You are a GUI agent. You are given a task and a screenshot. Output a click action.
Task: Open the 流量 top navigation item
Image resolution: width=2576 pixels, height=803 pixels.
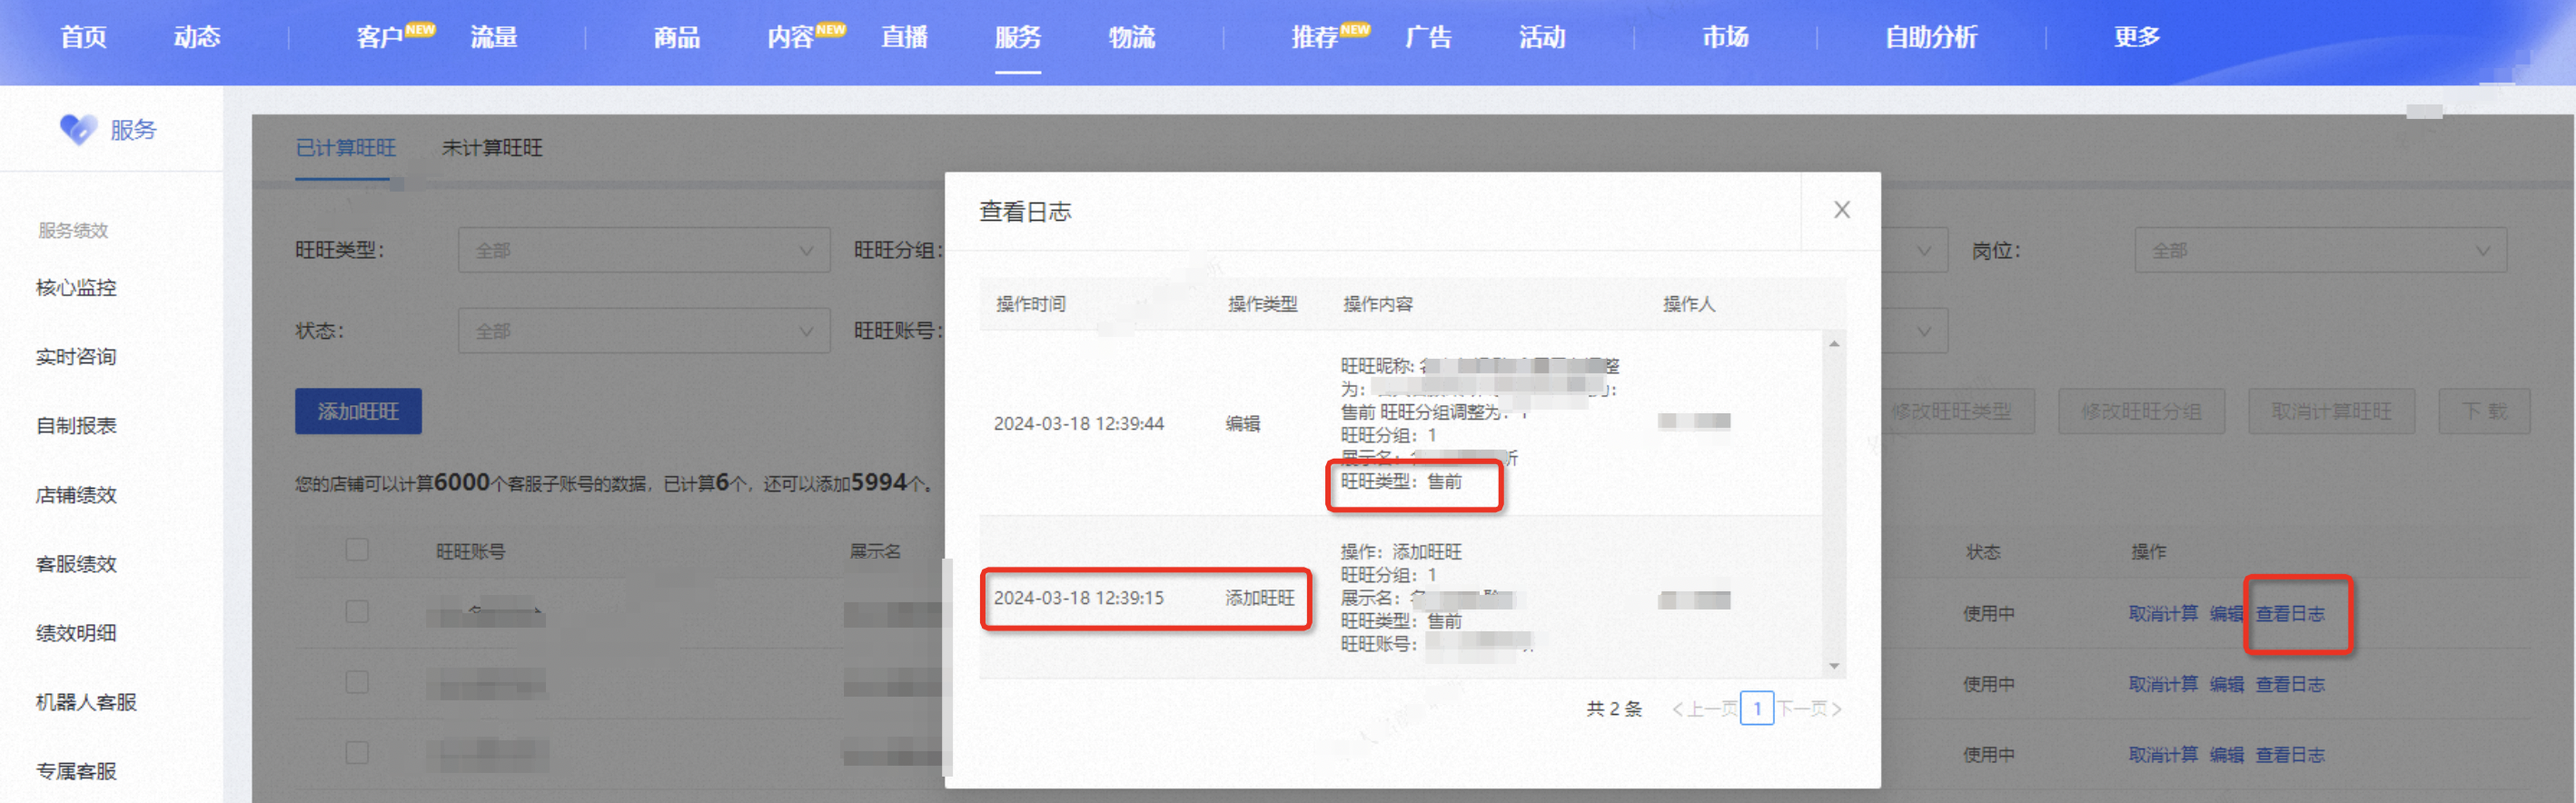click(494, 37)
